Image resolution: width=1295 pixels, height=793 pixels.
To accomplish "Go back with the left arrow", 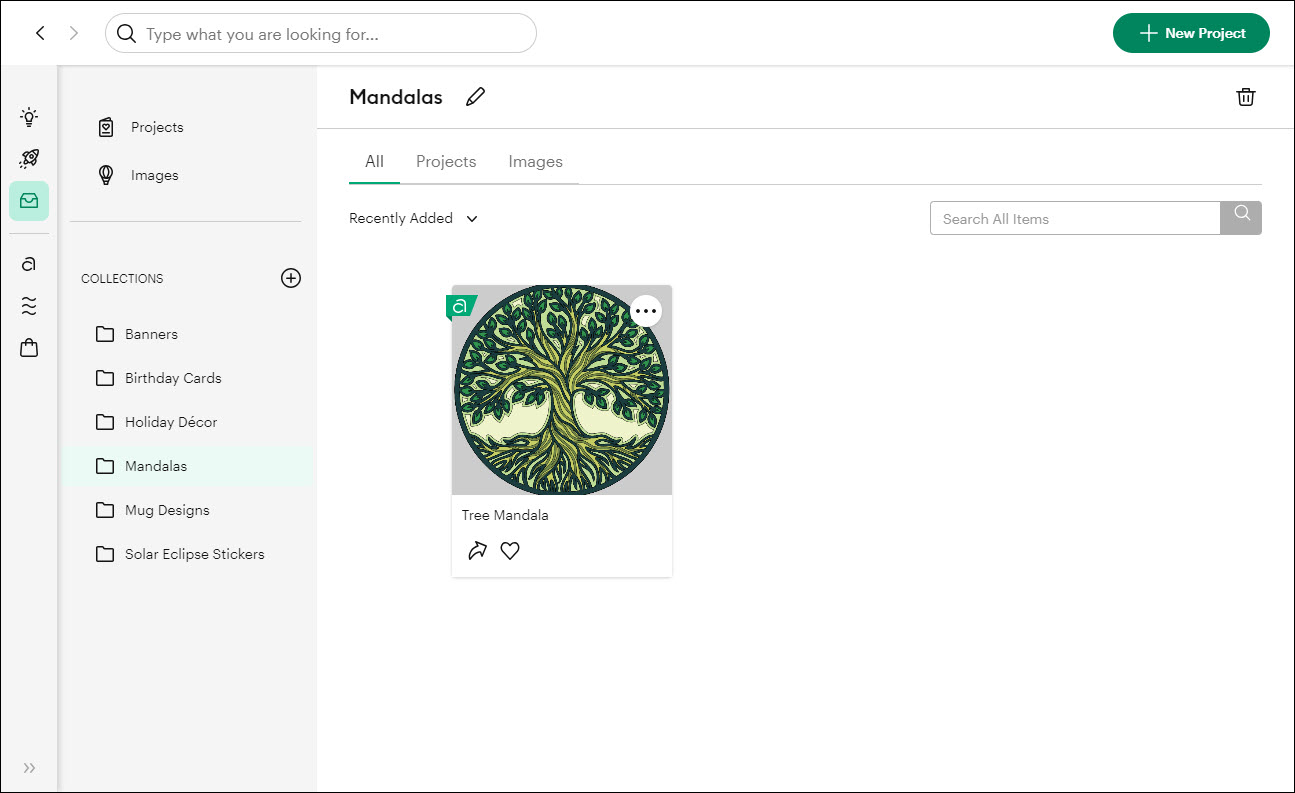I will point(40,33).
